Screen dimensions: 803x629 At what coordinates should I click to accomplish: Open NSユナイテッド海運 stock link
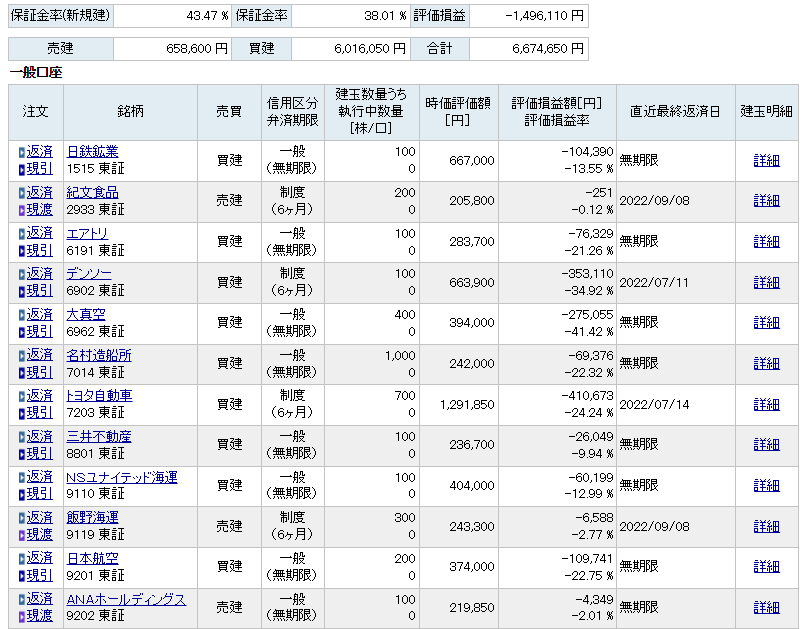(x=121, y=477)
